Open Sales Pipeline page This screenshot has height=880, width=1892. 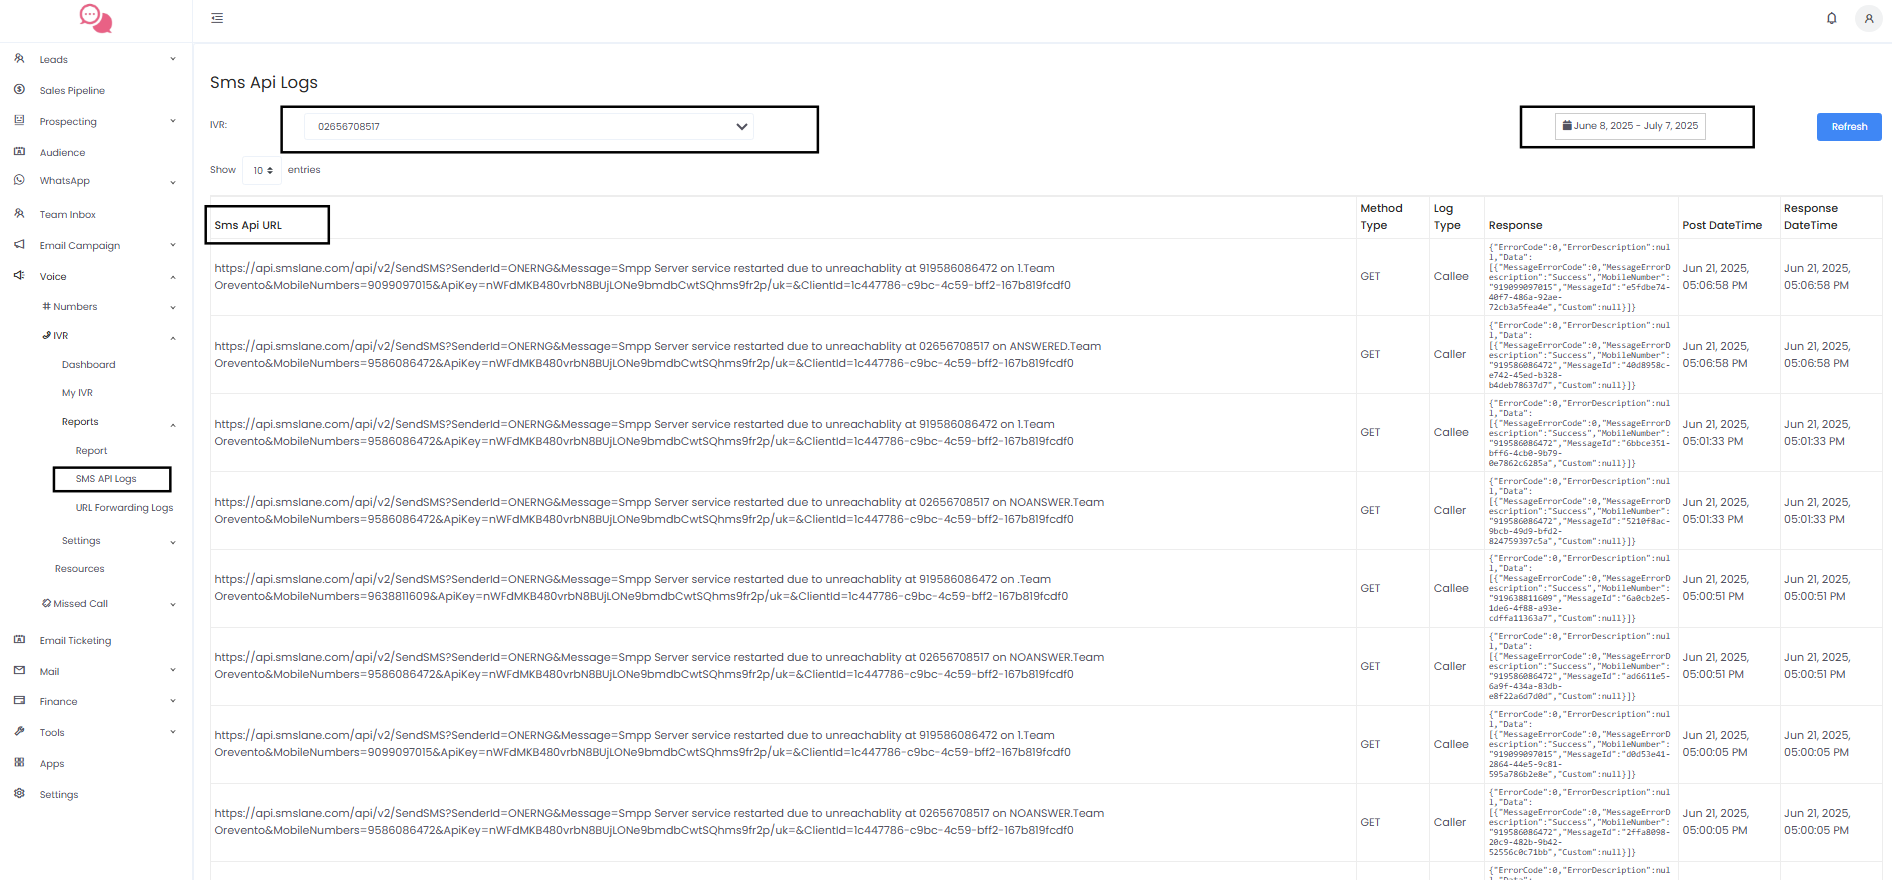pyautogui.click(x=72, y=90)
